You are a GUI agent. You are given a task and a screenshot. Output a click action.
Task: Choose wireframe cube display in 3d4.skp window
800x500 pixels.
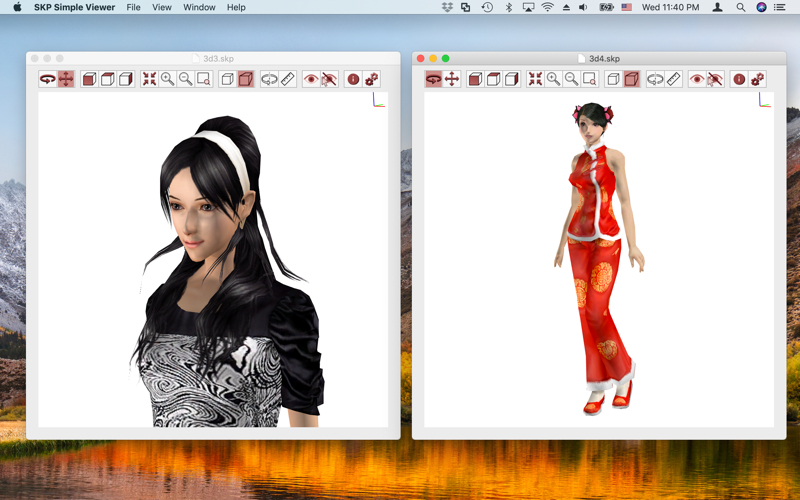pos(613,79)
